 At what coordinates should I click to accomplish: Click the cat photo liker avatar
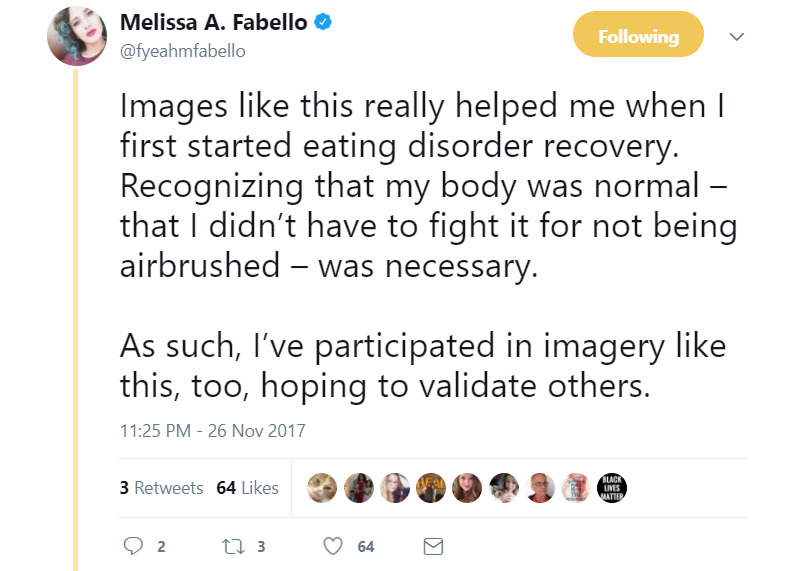(322, 487)
